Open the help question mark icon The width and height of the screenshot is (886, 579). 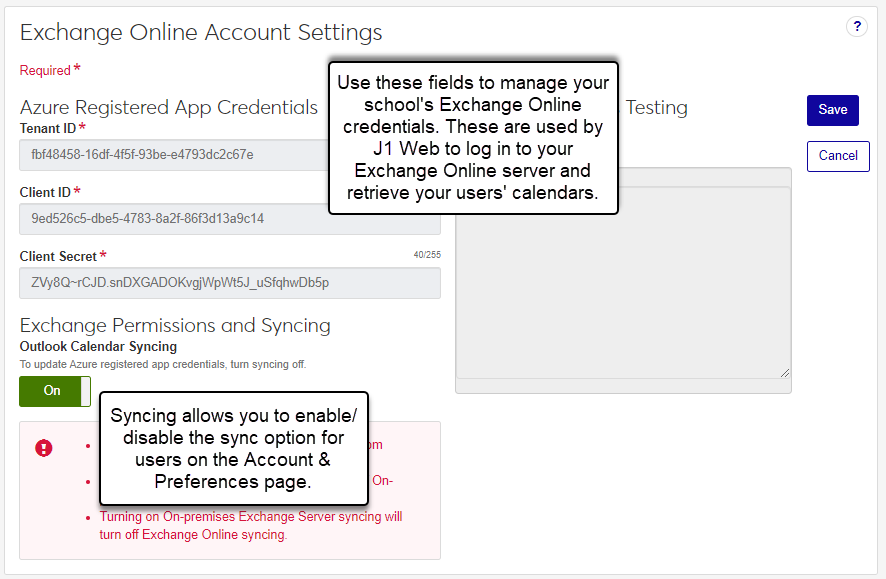(857, 27)
